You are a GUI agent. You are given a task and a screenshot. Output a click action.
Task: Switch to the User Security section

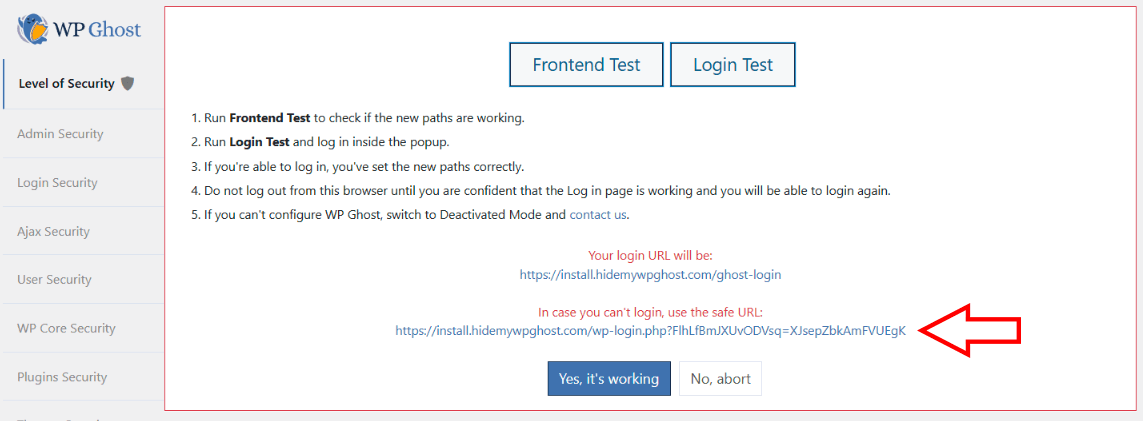pos(54,280)
